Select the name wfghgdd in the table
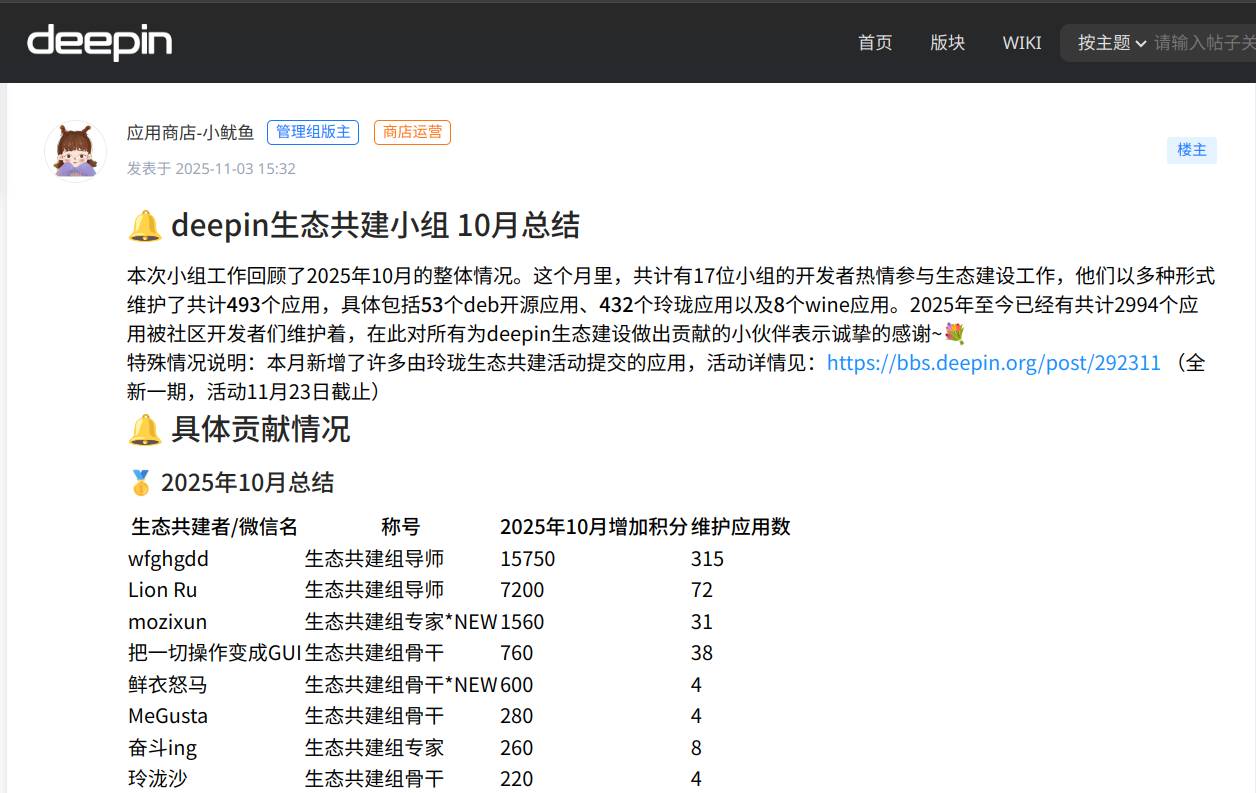 pyautogui.click(x=168, y=559)
